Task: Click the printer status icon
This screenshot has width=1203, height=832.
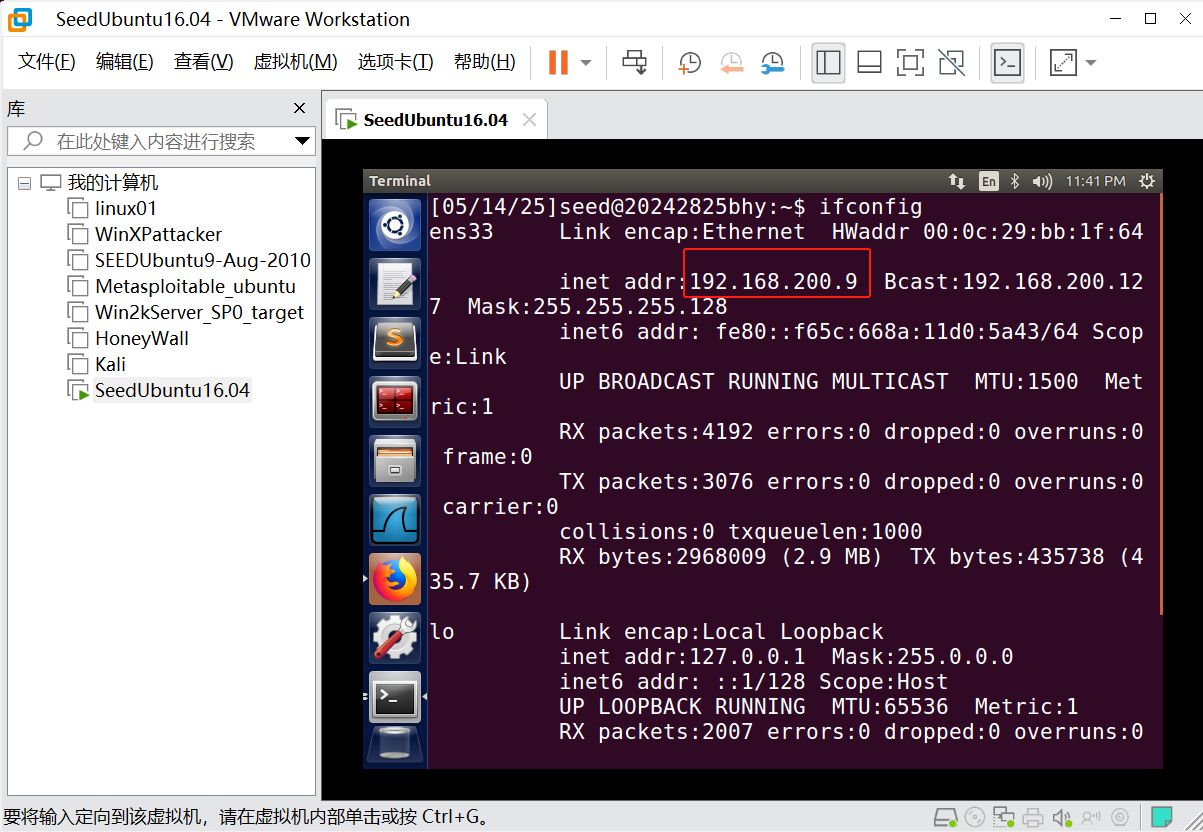Action: [x=1034, y=817]
